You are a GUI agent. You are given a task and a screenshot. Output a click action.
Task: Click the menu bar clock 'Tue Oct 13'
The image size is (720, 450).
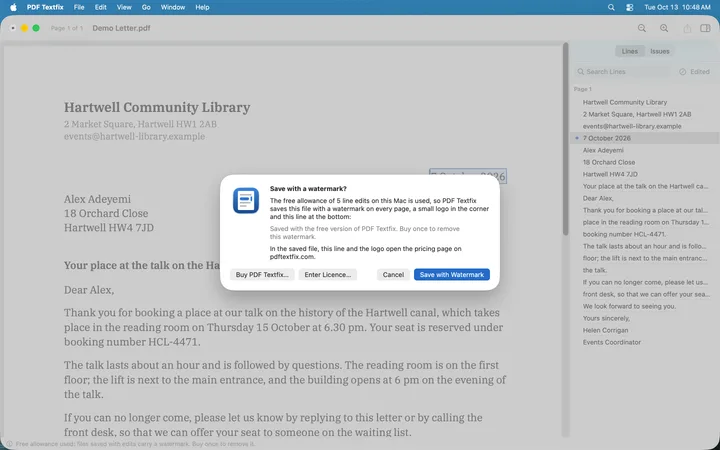677,7
